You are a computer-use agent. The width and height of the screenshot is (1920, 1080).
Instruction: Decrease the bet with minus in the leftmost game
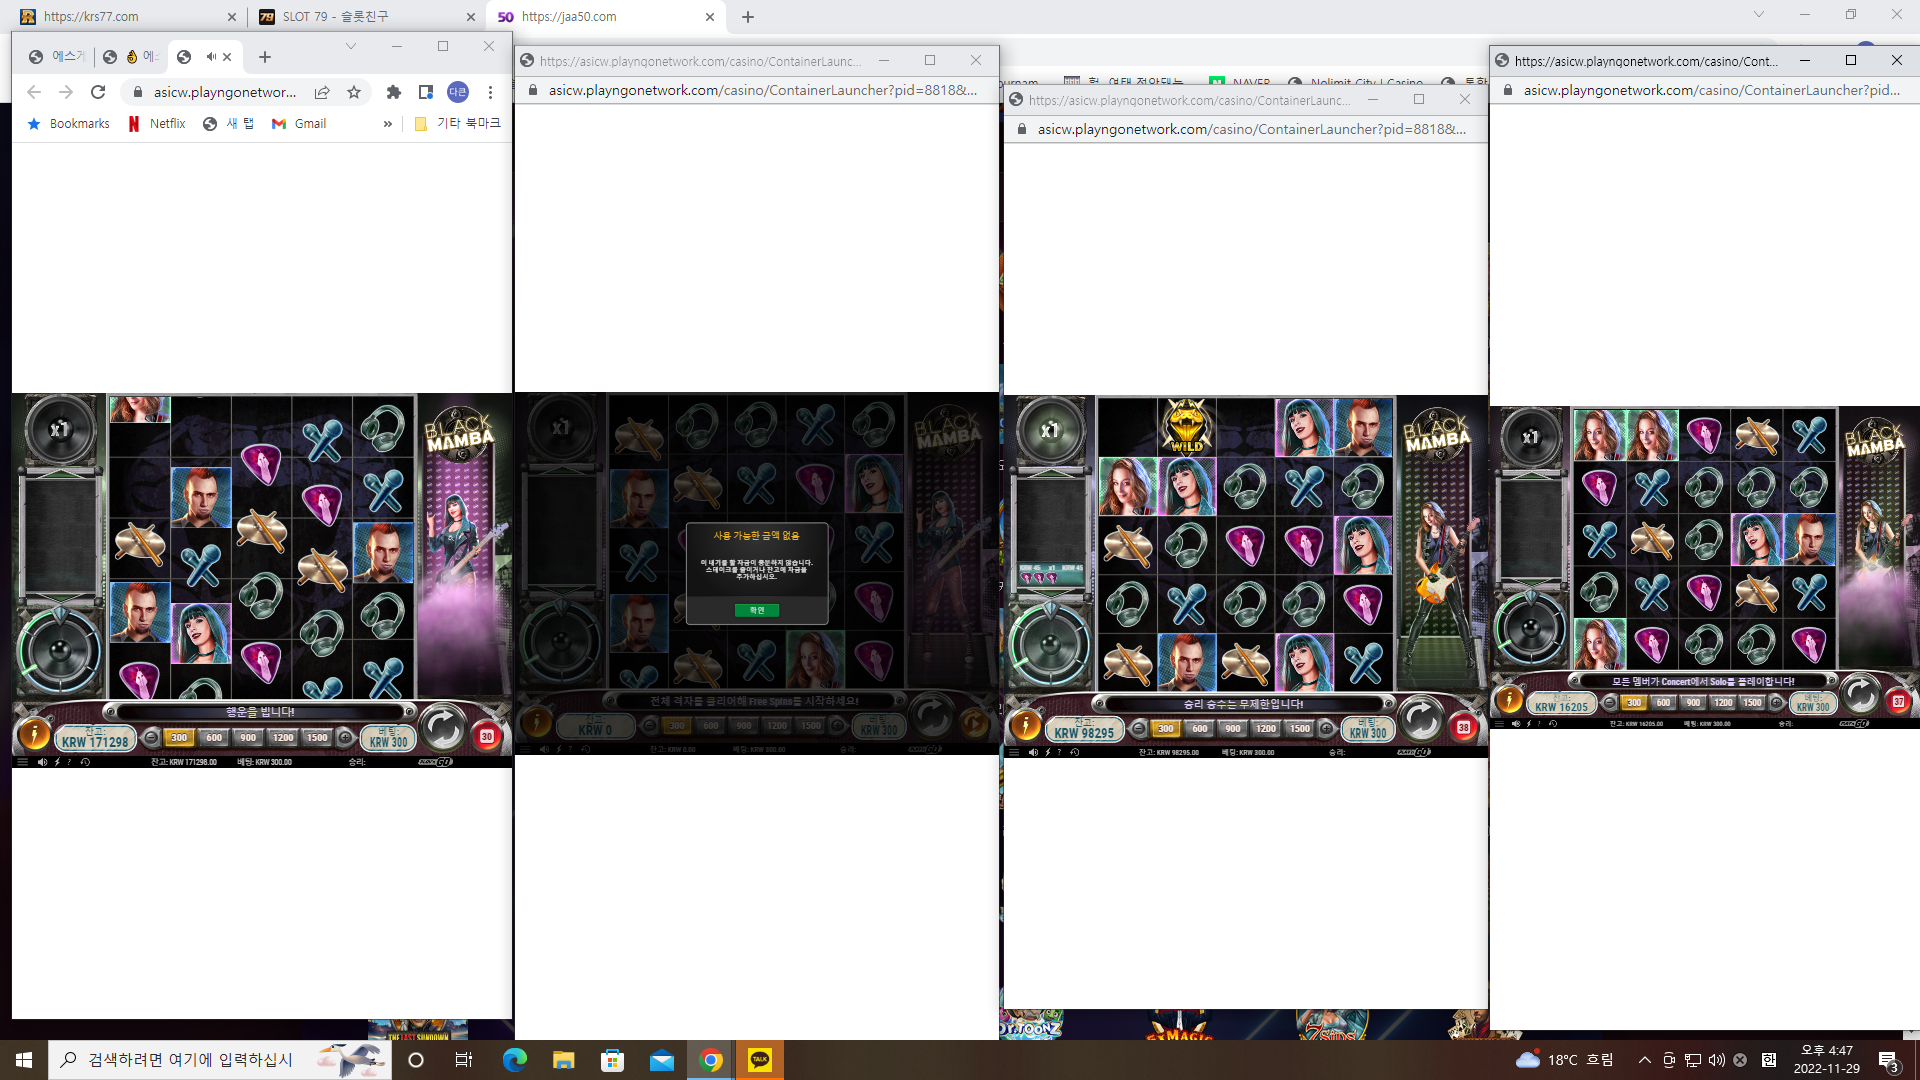(x=151, y=738)
